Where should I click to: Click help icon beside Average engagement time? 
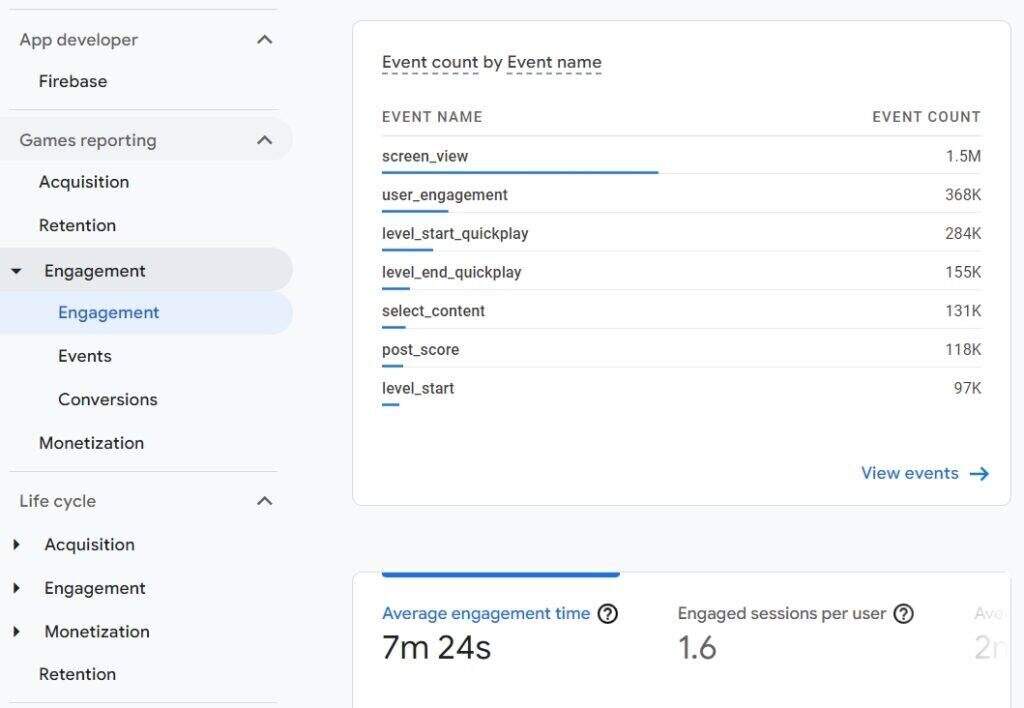(607, 614)
